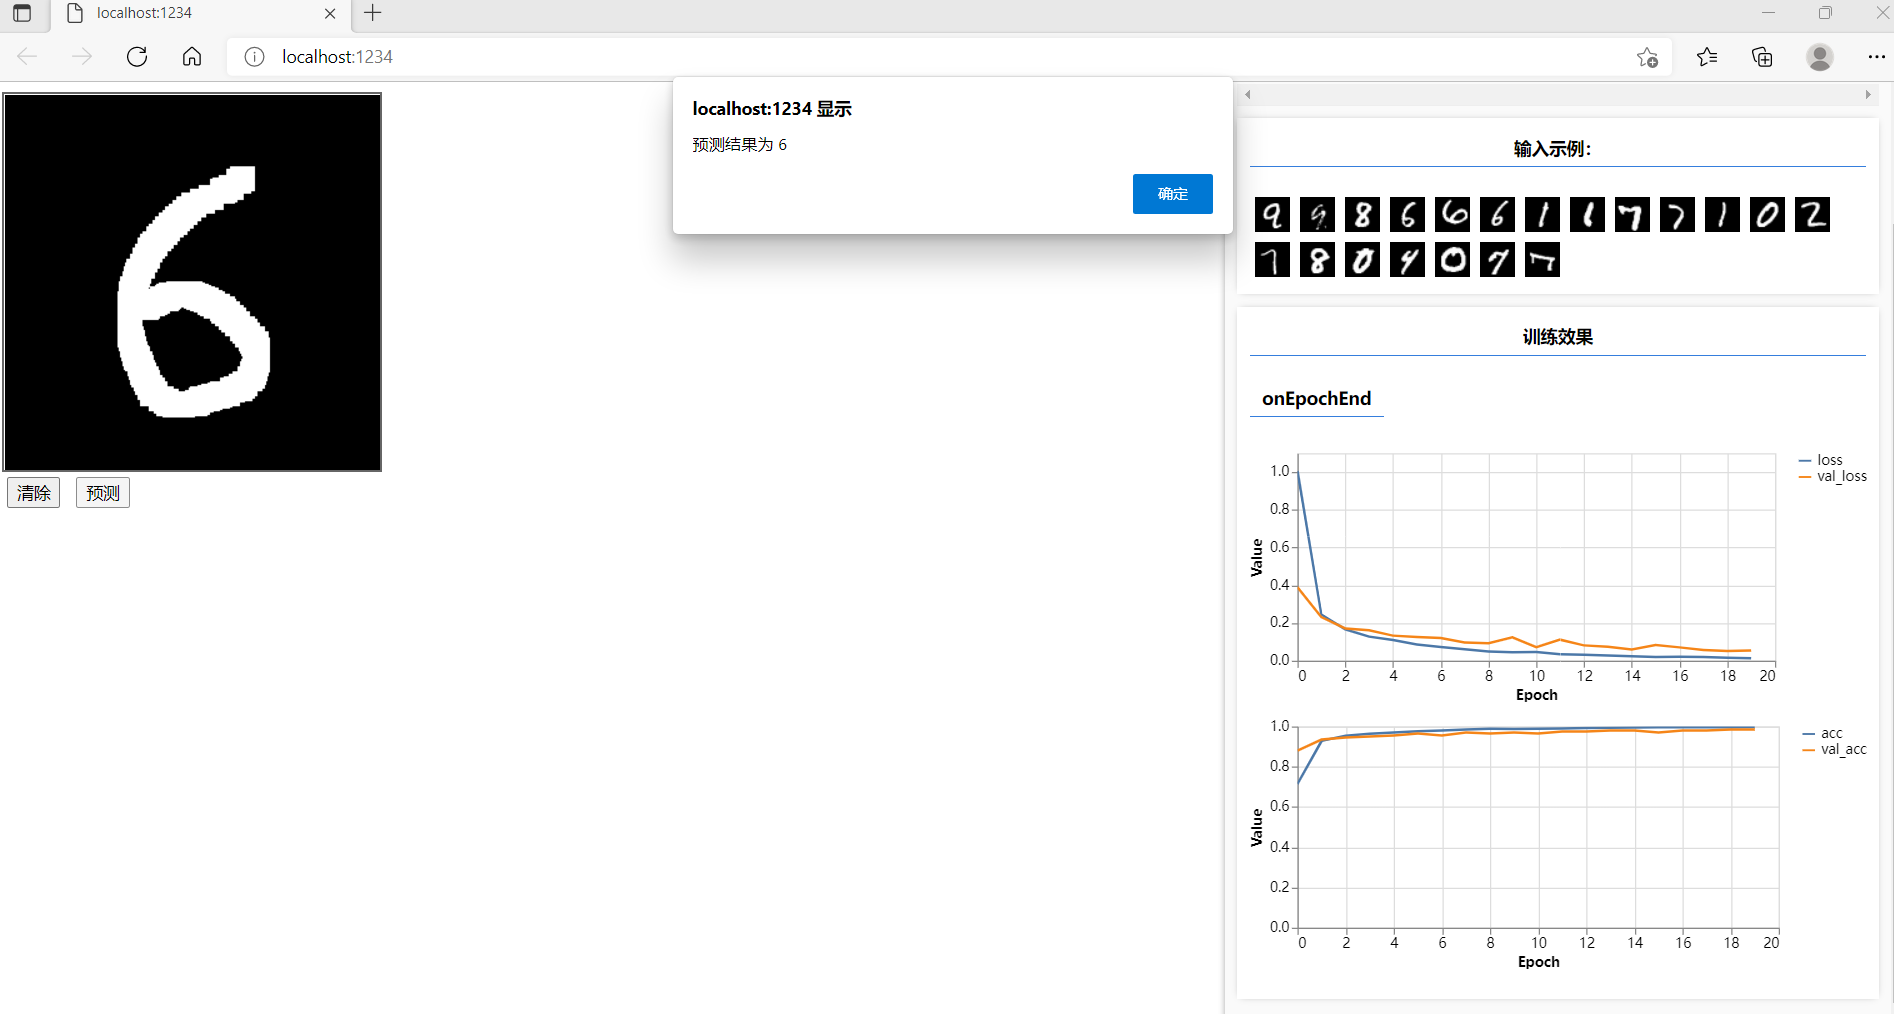Open the tab actions menu icon
Viewport: 1894px width, 1014px height.
pyautogui.click(x=22, y=13)
